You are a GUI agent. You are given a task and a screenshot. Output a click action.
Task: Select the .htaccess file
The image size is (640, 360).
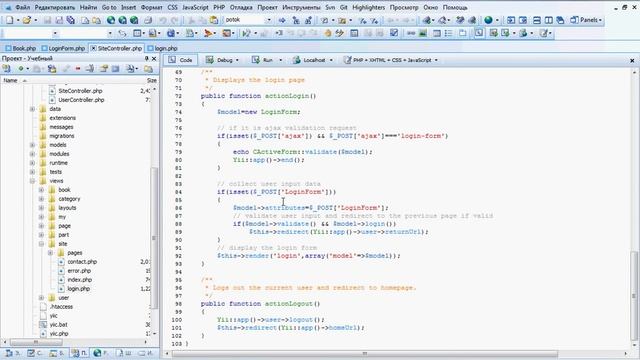click(61, 307)
